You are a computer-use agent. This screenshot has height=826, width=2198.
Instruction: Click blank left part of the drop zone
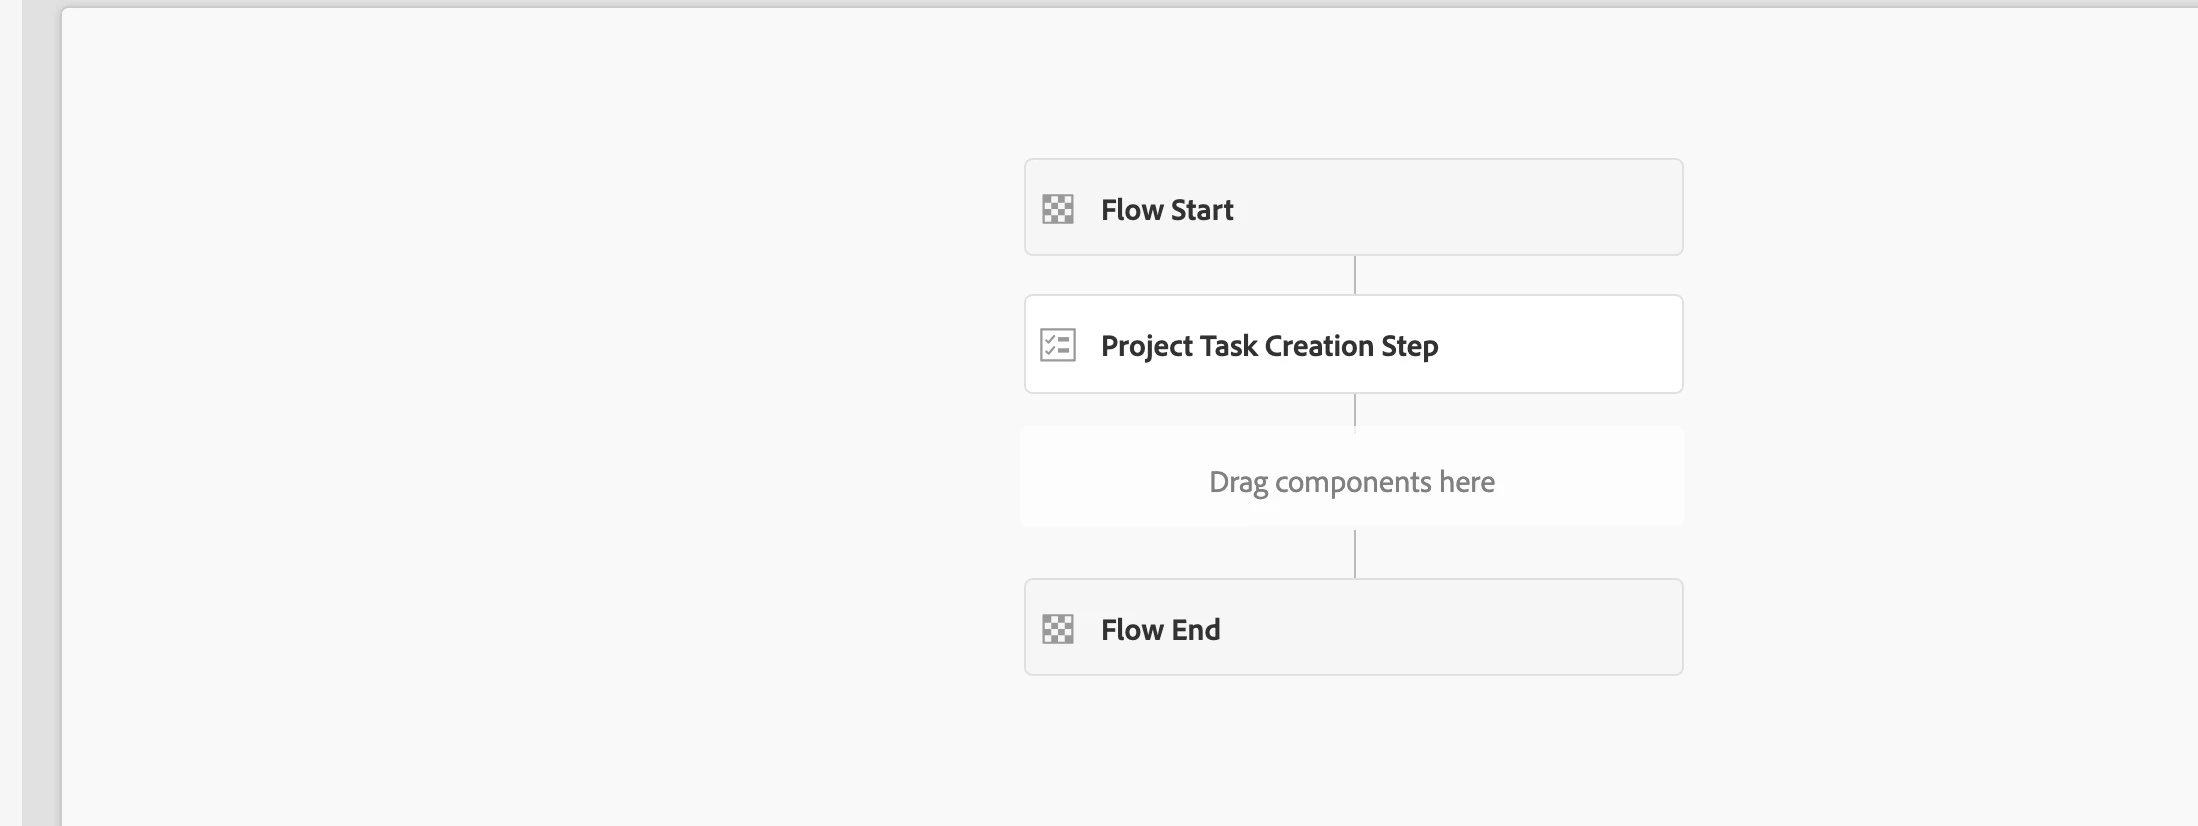[1100, 478]
